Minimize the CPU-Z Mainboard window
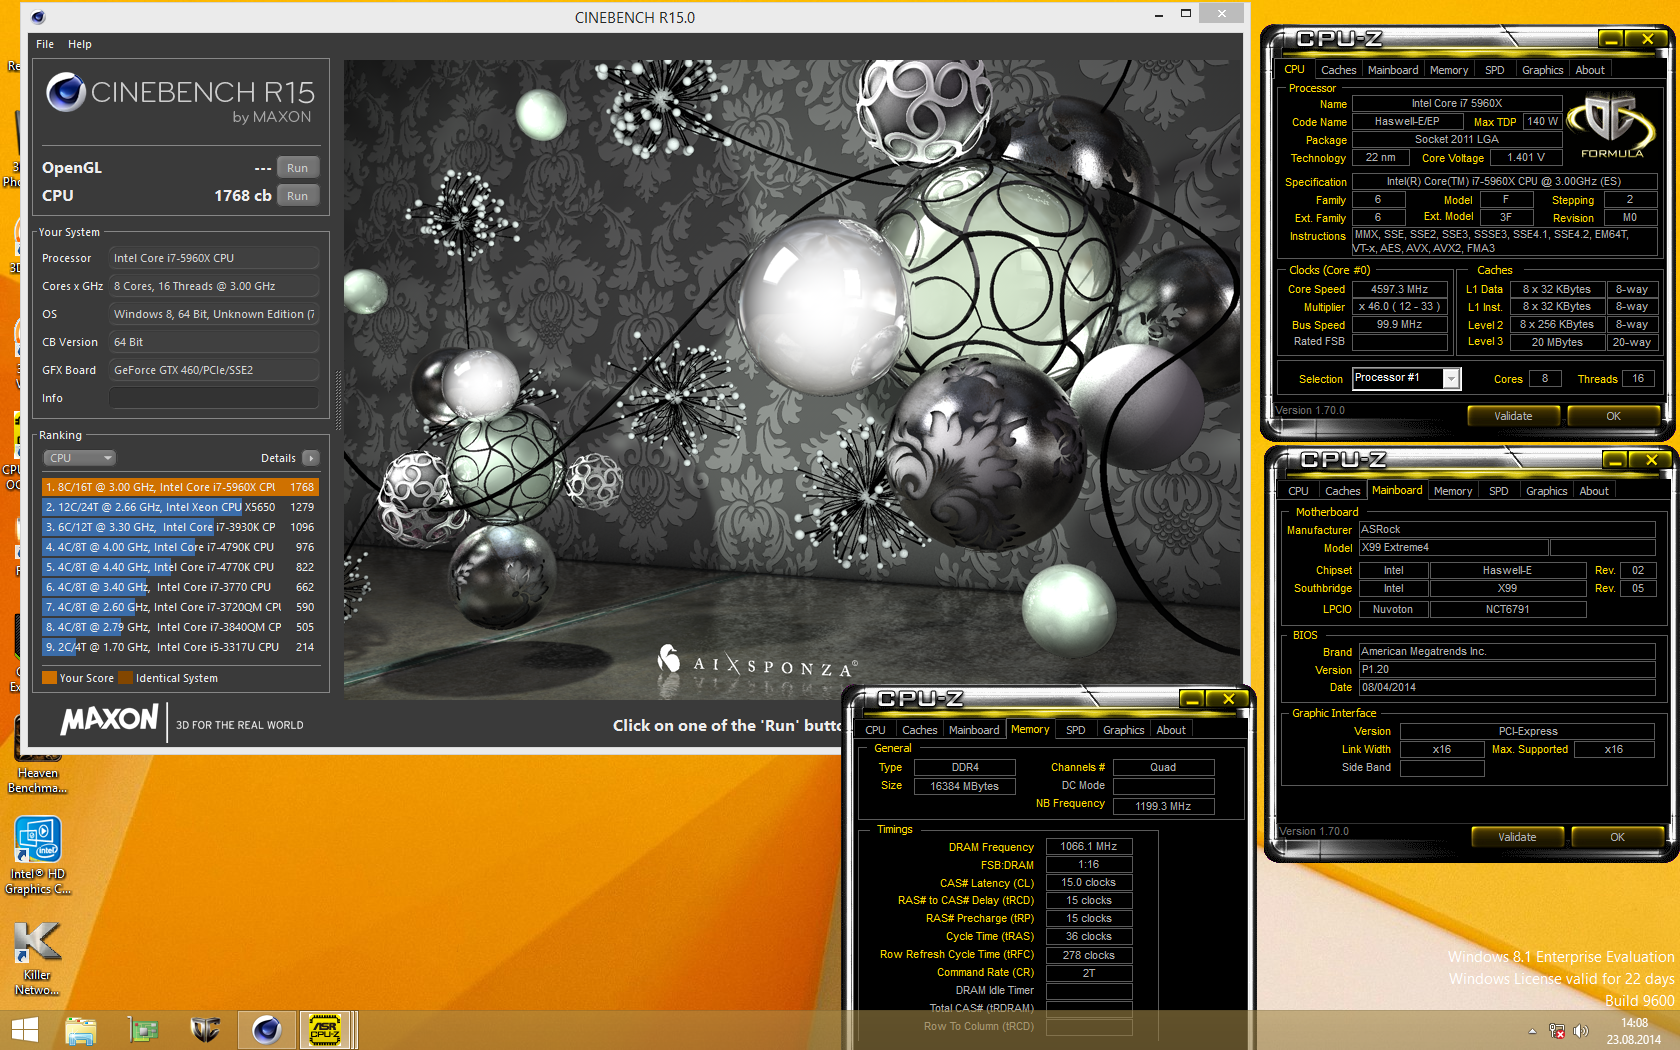Screen dimensions: 1680x1050 click(x=1614, y=460)
